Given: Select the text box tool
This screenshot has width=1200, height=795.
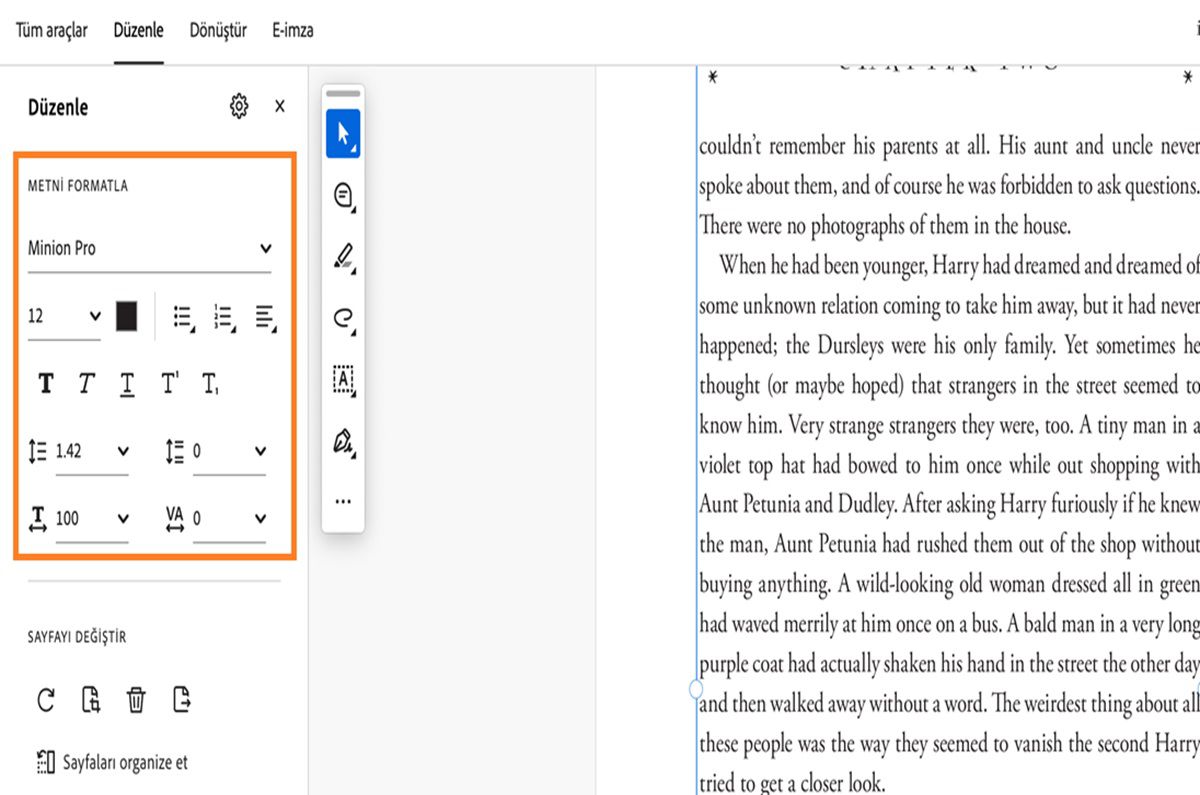Looking at the screenshot, I should [x=343, y=379].
